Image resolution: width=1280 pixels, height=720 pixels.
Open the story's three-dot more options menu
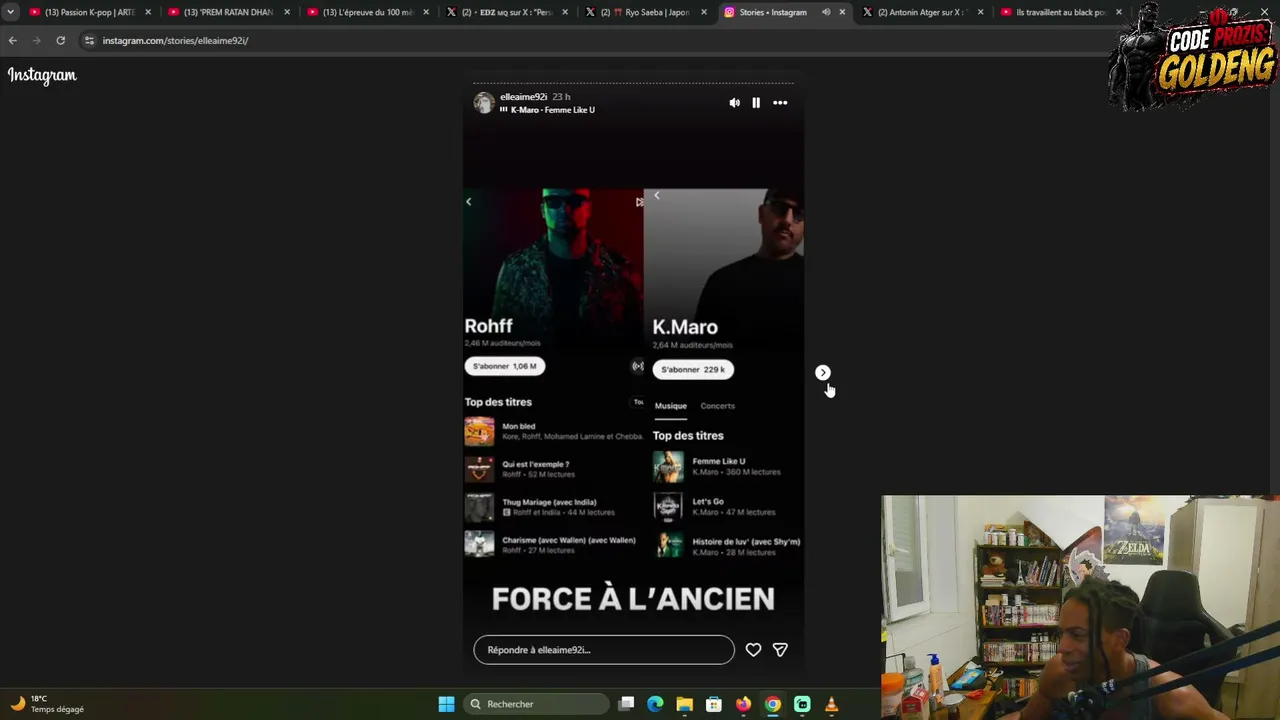coord(780,103)
